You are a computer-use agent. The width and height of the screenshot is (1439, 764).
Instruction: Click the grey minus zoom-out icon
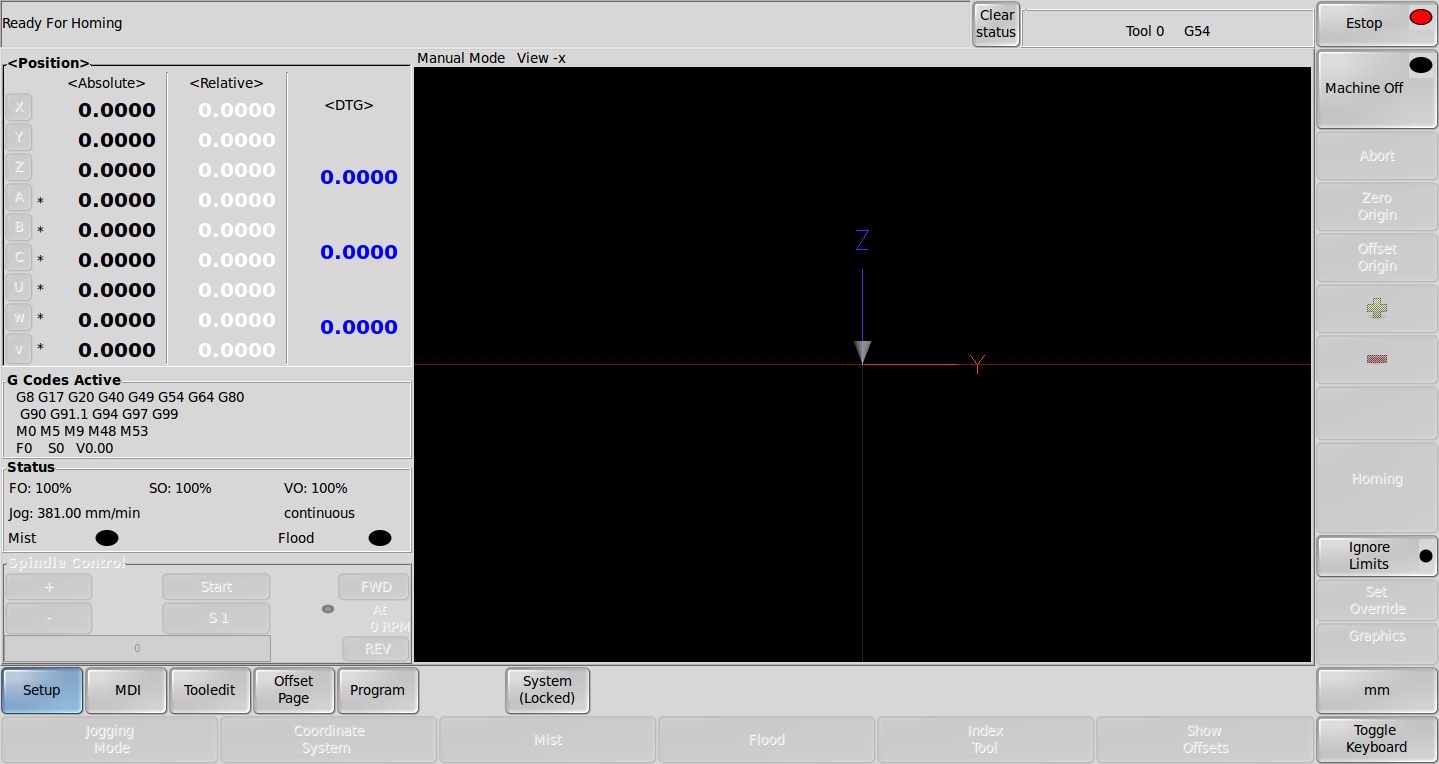1377,359
